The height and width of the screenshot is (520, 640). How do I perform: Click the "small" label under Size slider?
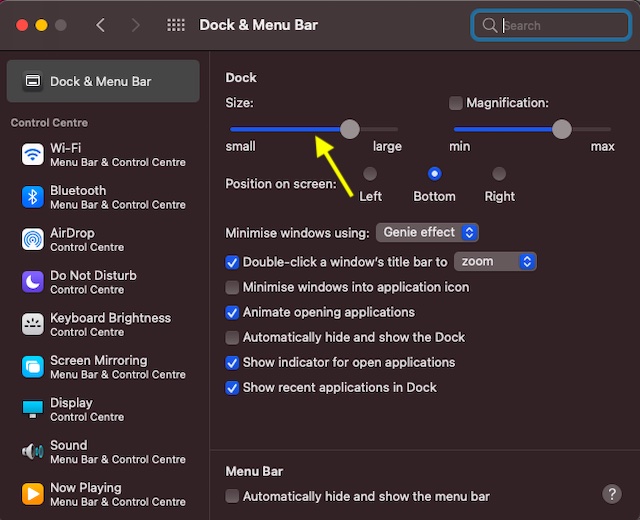point(240,146)
